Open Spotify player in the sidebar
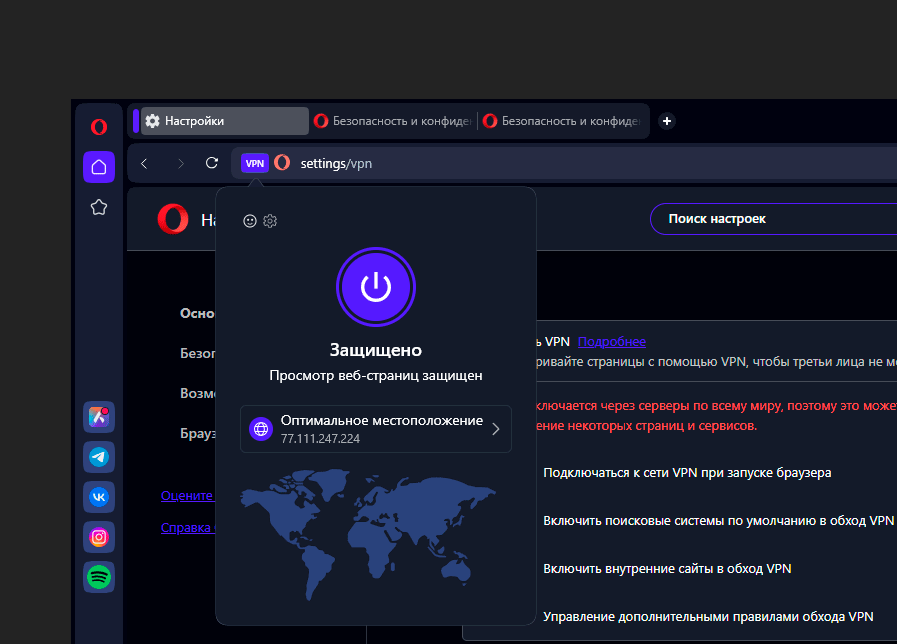This screenshot has width=897, height=644. coord(99,577)
